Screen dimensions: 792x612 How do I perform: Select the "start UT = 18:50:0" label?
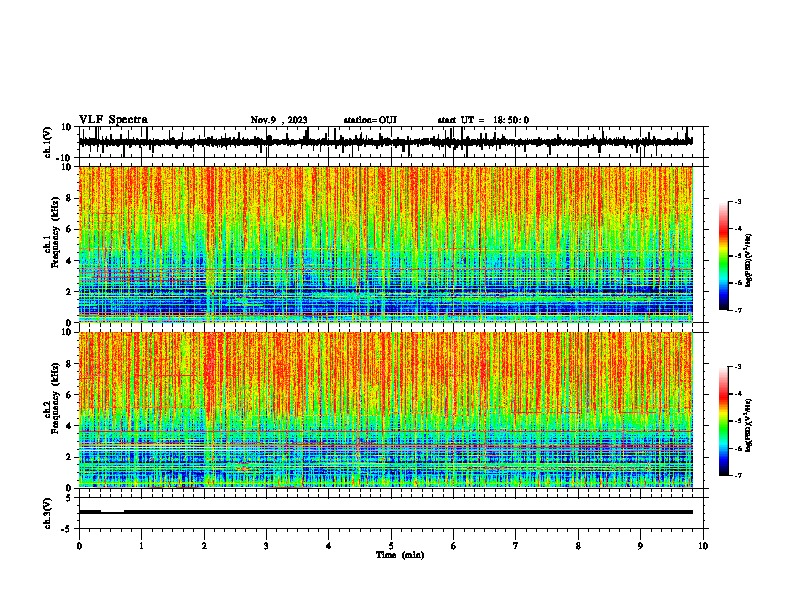point(483,120)
